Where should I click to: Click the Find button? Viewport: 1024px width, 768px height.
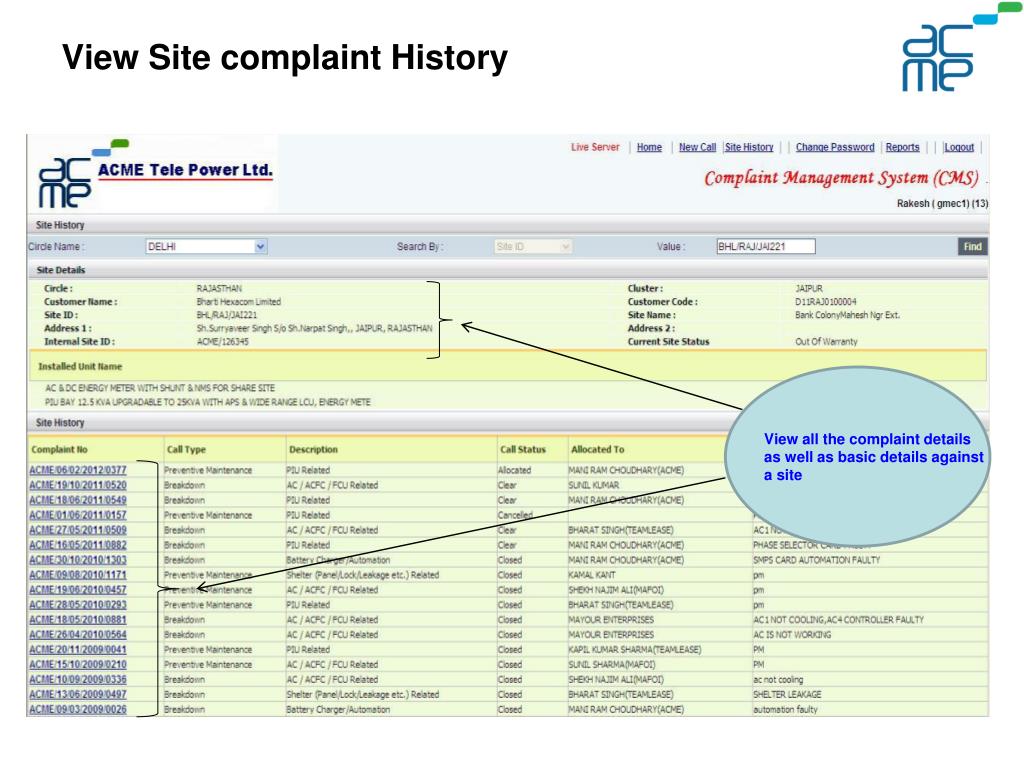coord(972,247)
